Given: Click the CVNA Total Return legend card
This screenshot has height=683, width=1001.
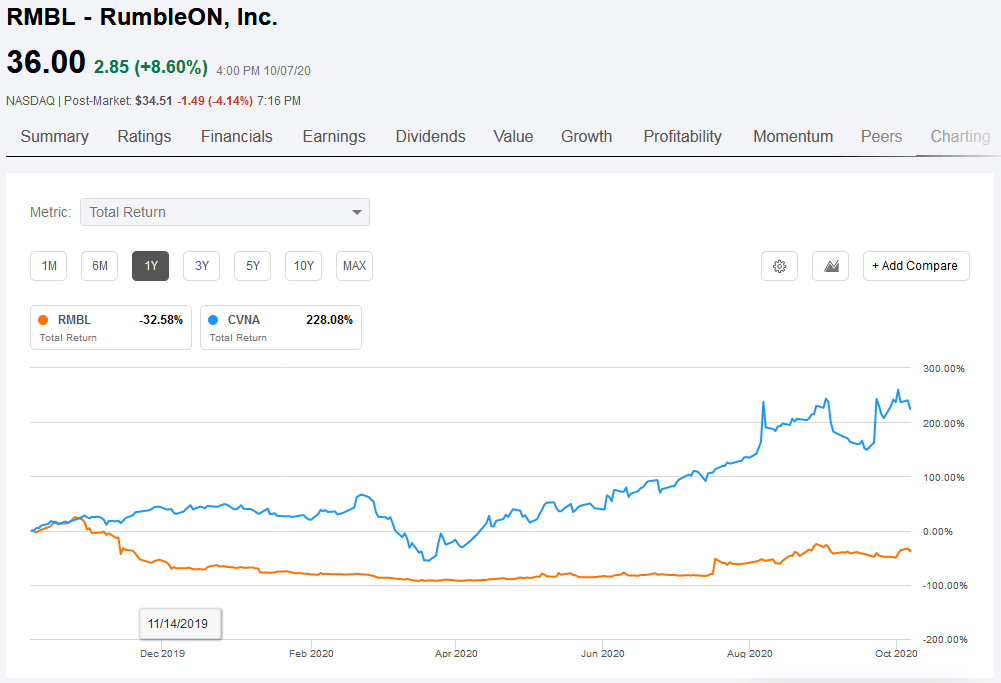Looking at the screenshot, I should pyautogui.click(x=281, y=327).
